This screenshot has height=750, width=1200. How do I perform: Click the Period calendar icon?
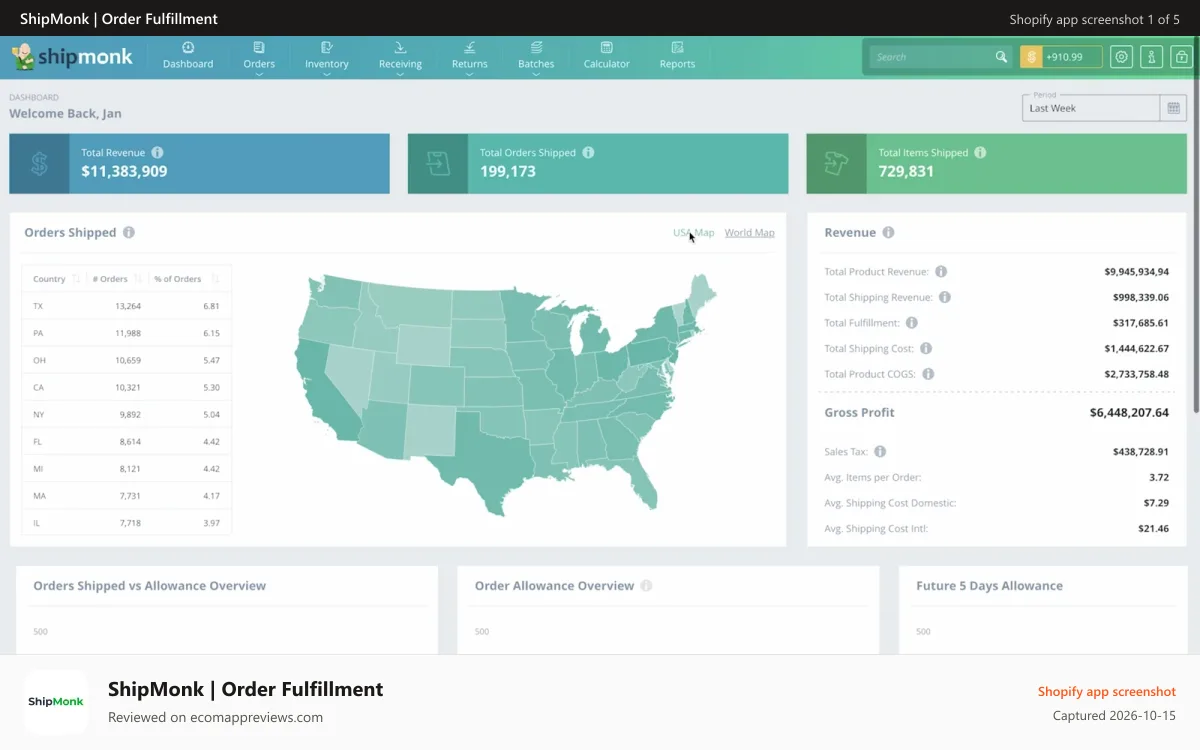point(1174,108)
